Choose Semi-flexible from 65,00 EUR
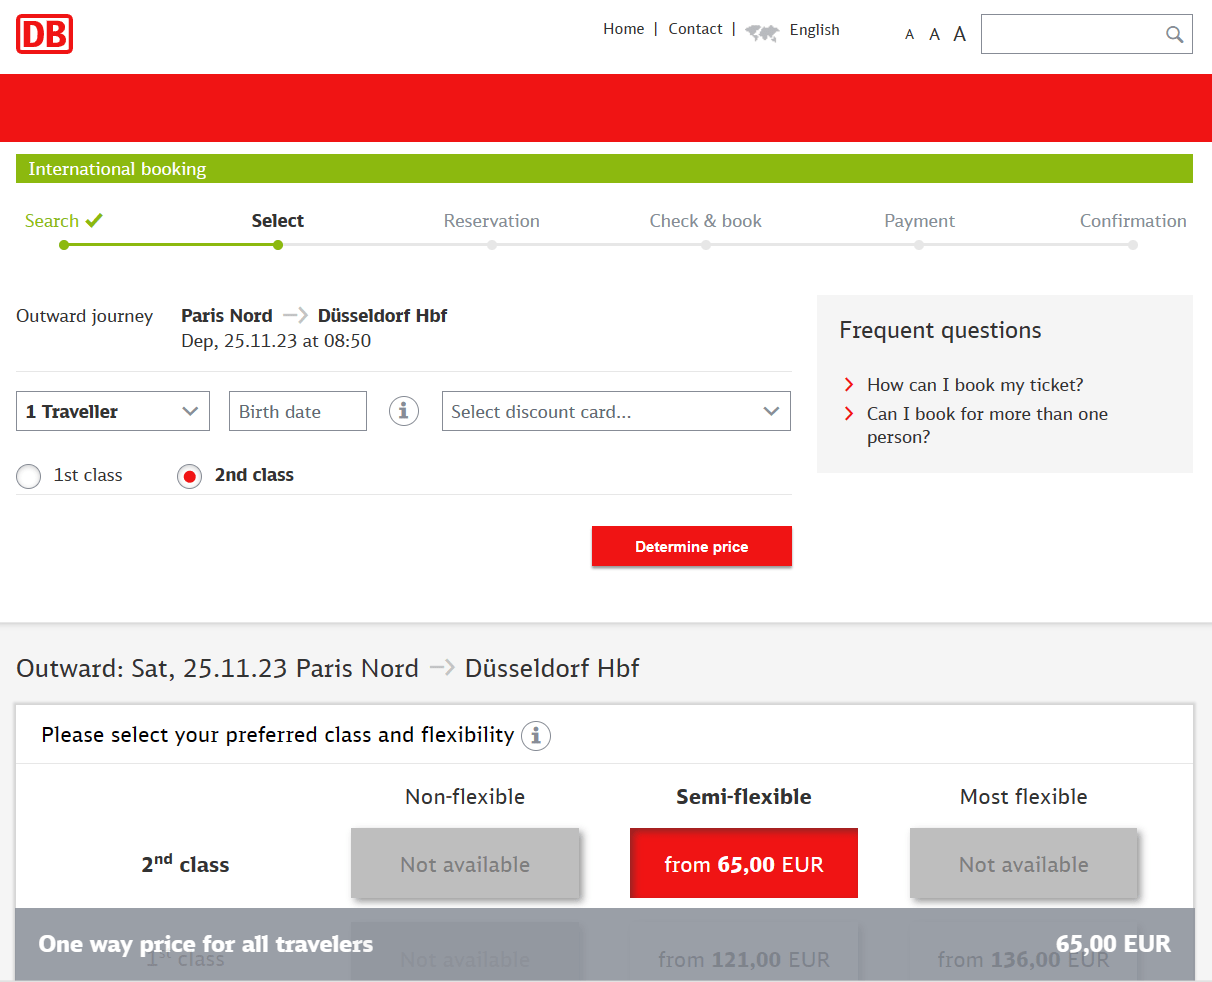 (x=744, y=863)
